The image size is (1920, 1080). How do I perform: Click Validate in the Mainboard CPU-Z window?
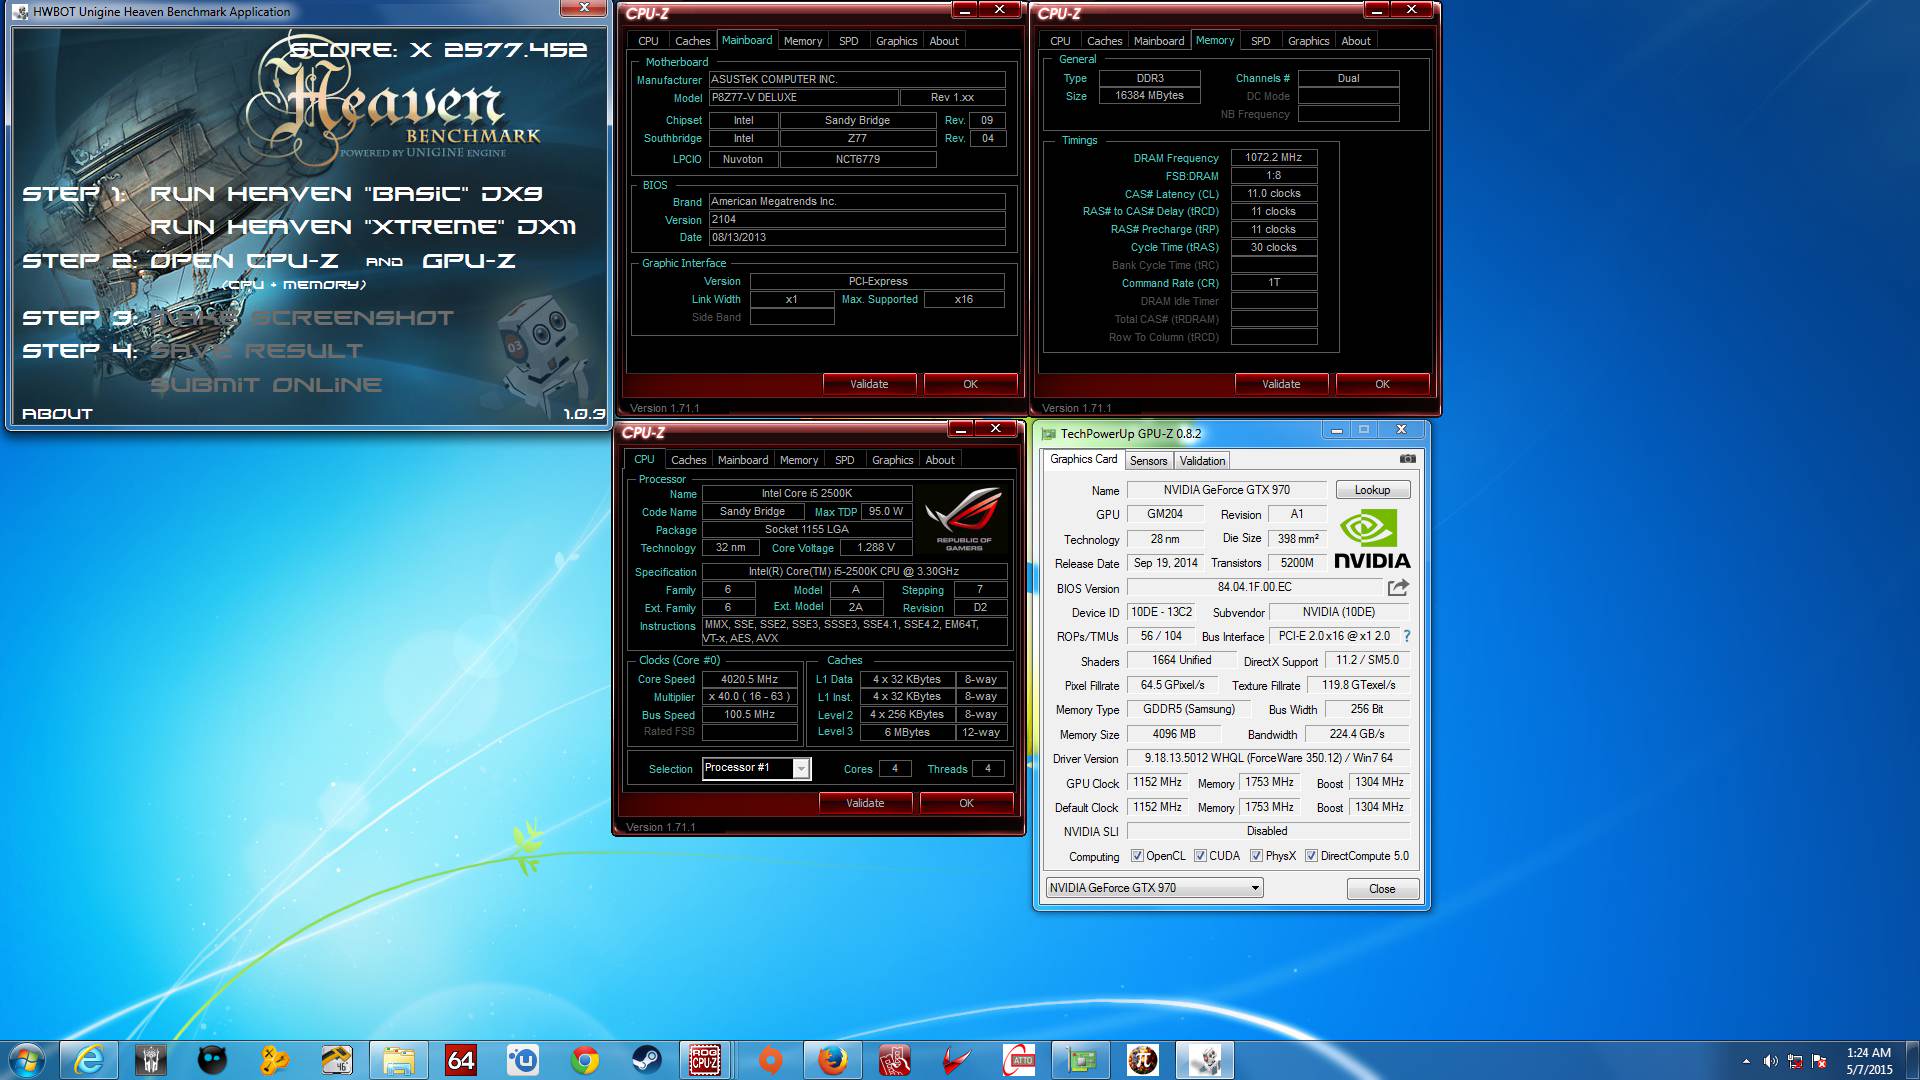point(869,384)
